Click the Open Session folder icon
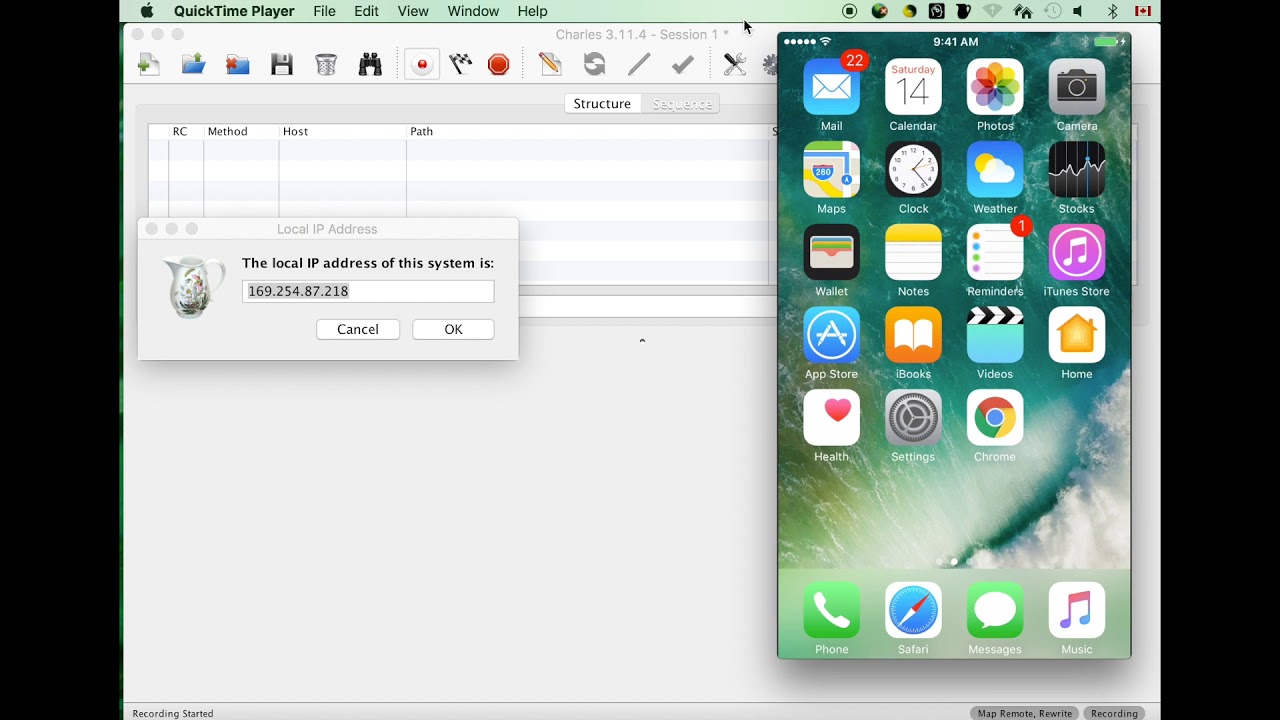 pos(193,65)
